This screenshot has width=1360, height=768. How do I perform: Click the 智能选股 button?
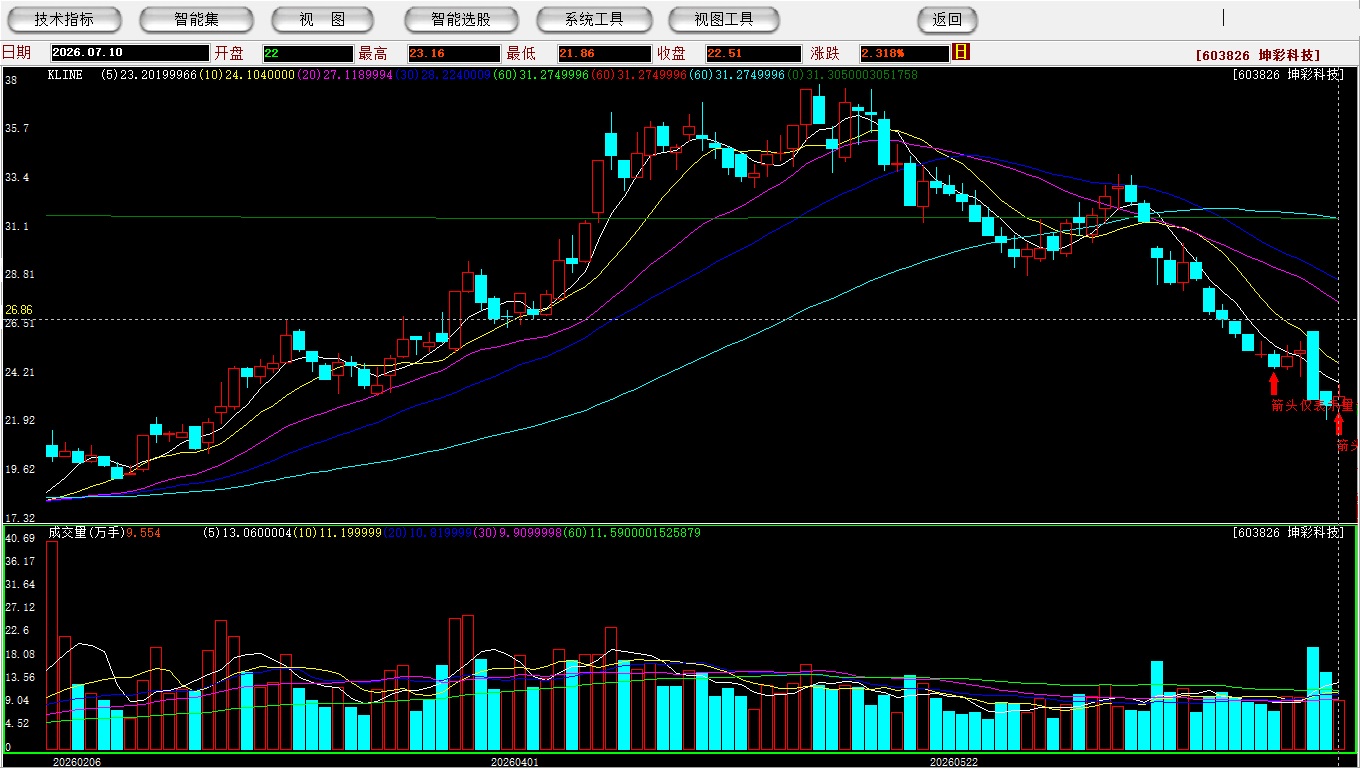(461, 19)
